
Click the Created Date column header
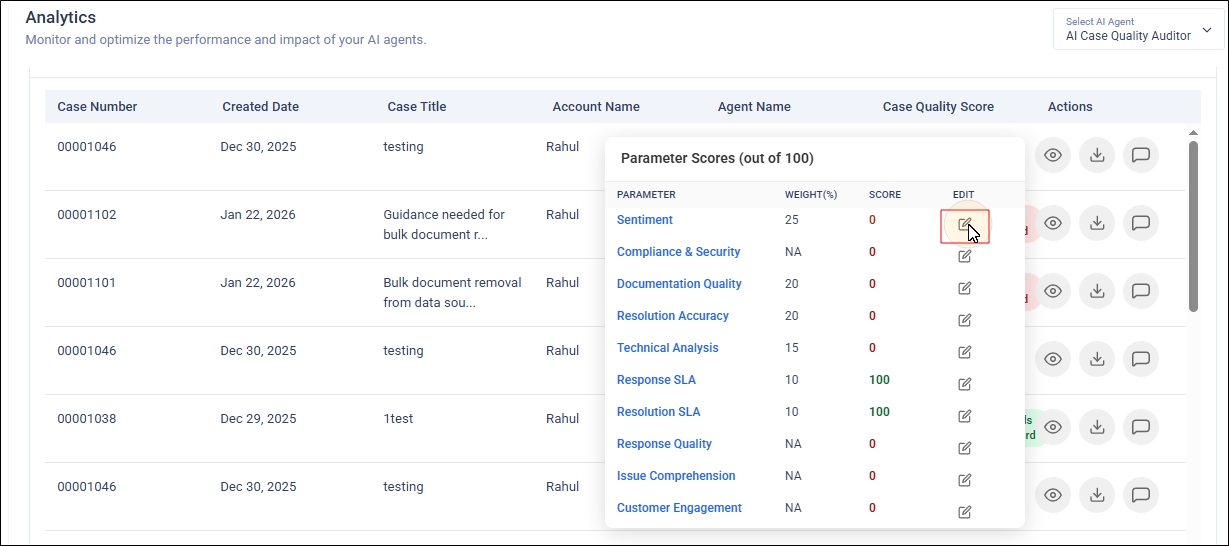point(260,107)
